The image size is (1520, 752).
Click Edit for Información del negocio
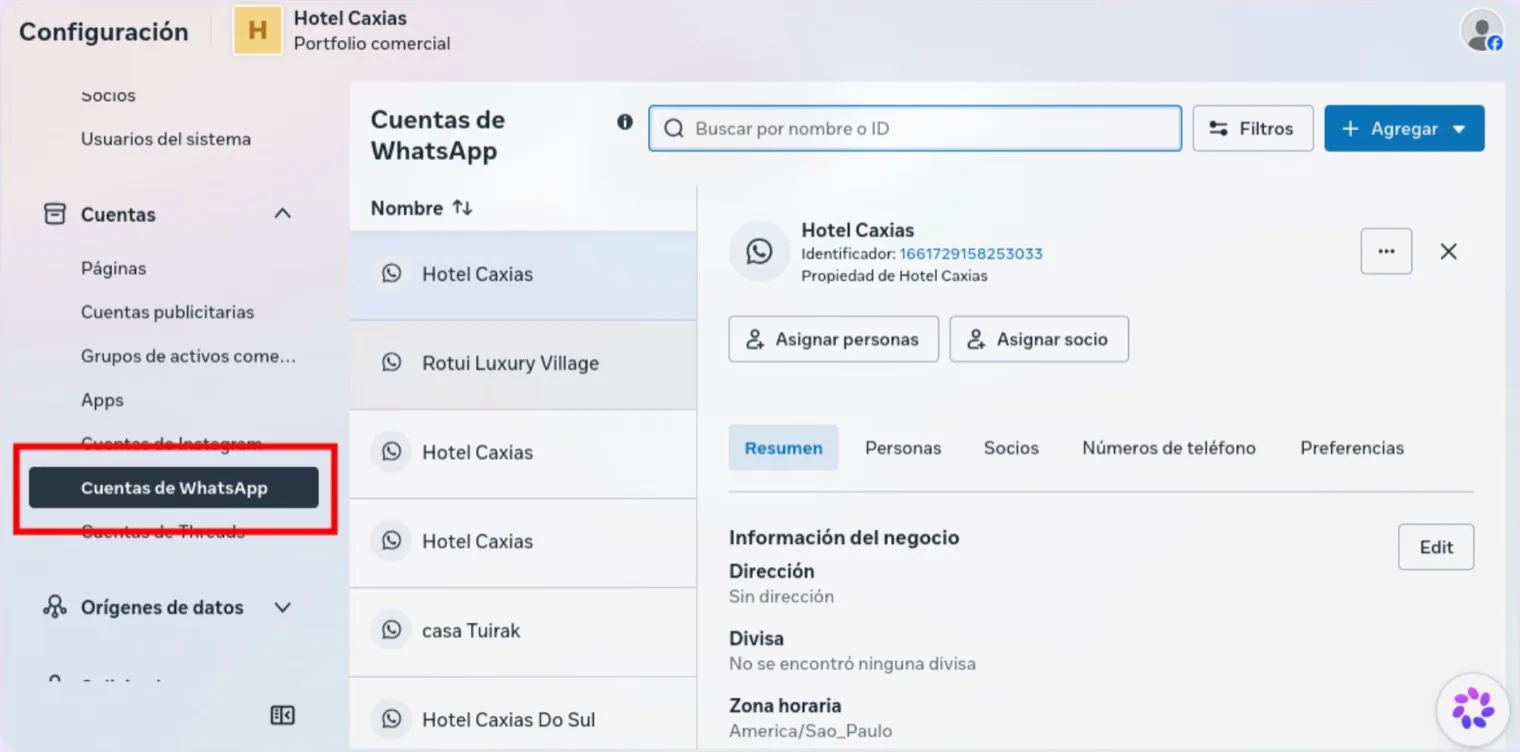pyautogui.click(x=1436, y=547)
